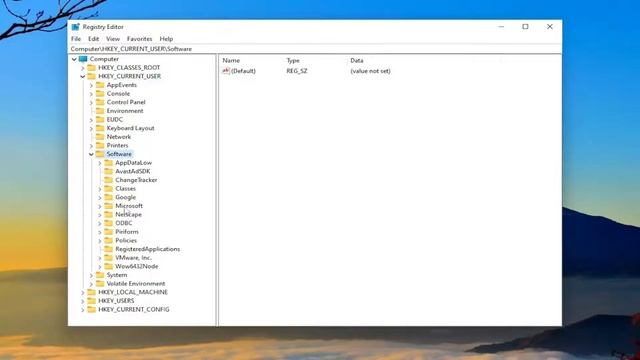Click the (Default) string value icon
The image size is (640, 360).
pyautogui.click(x=226, y=71)
